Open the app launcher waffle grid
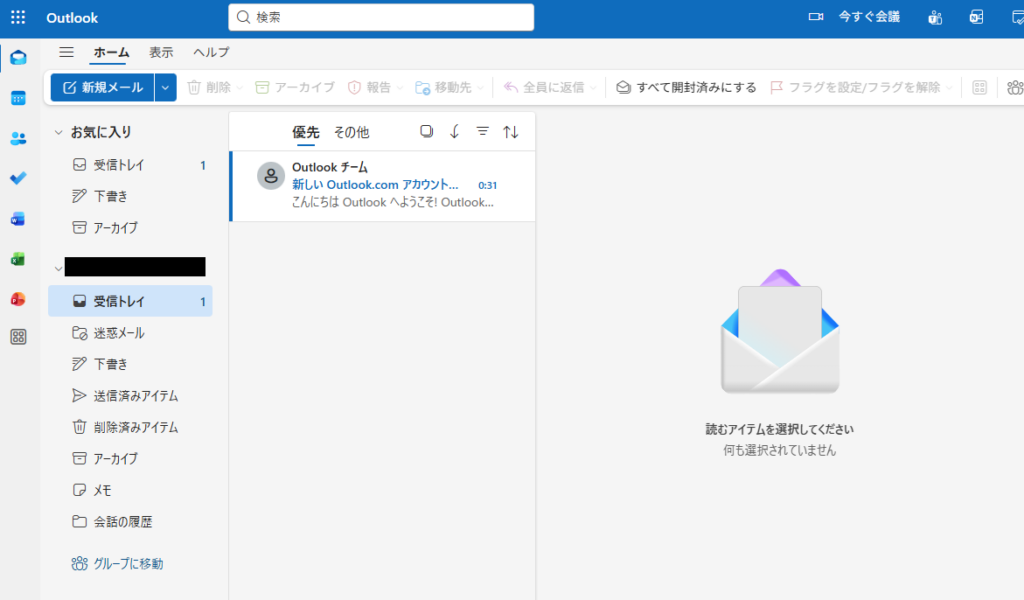 (18, 17)
